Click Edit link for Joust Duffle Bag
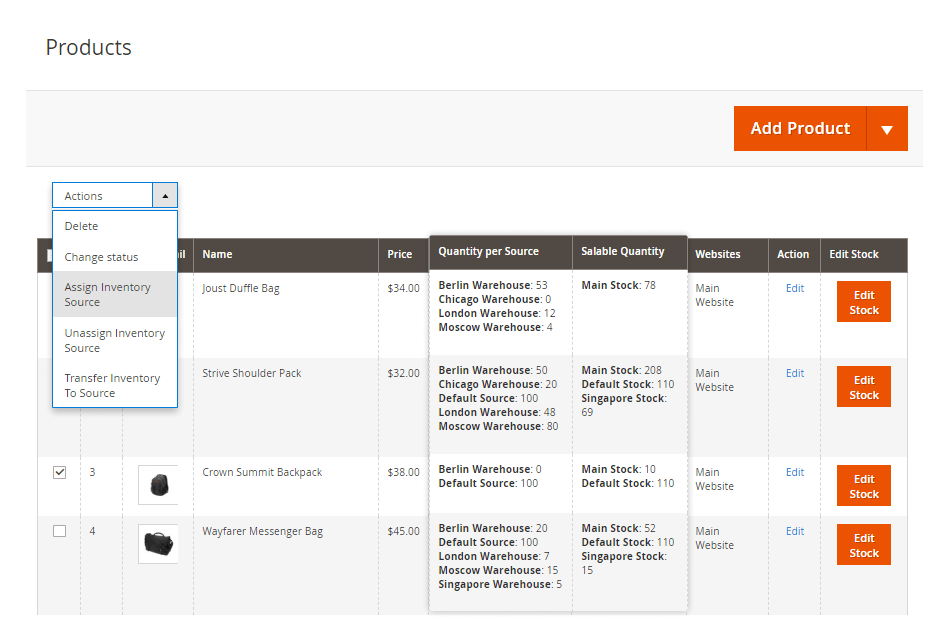The image size is (947, 636). (794, 288)
